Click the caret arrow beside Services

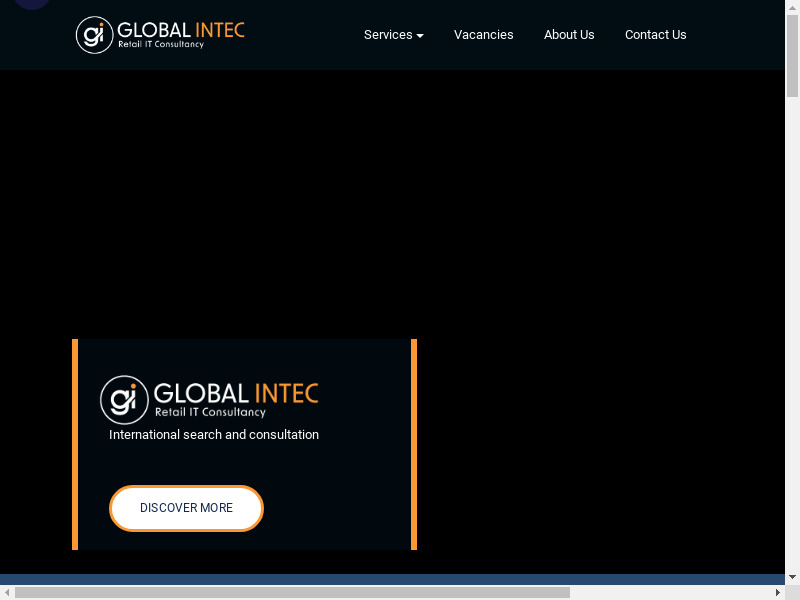(420, 36)
